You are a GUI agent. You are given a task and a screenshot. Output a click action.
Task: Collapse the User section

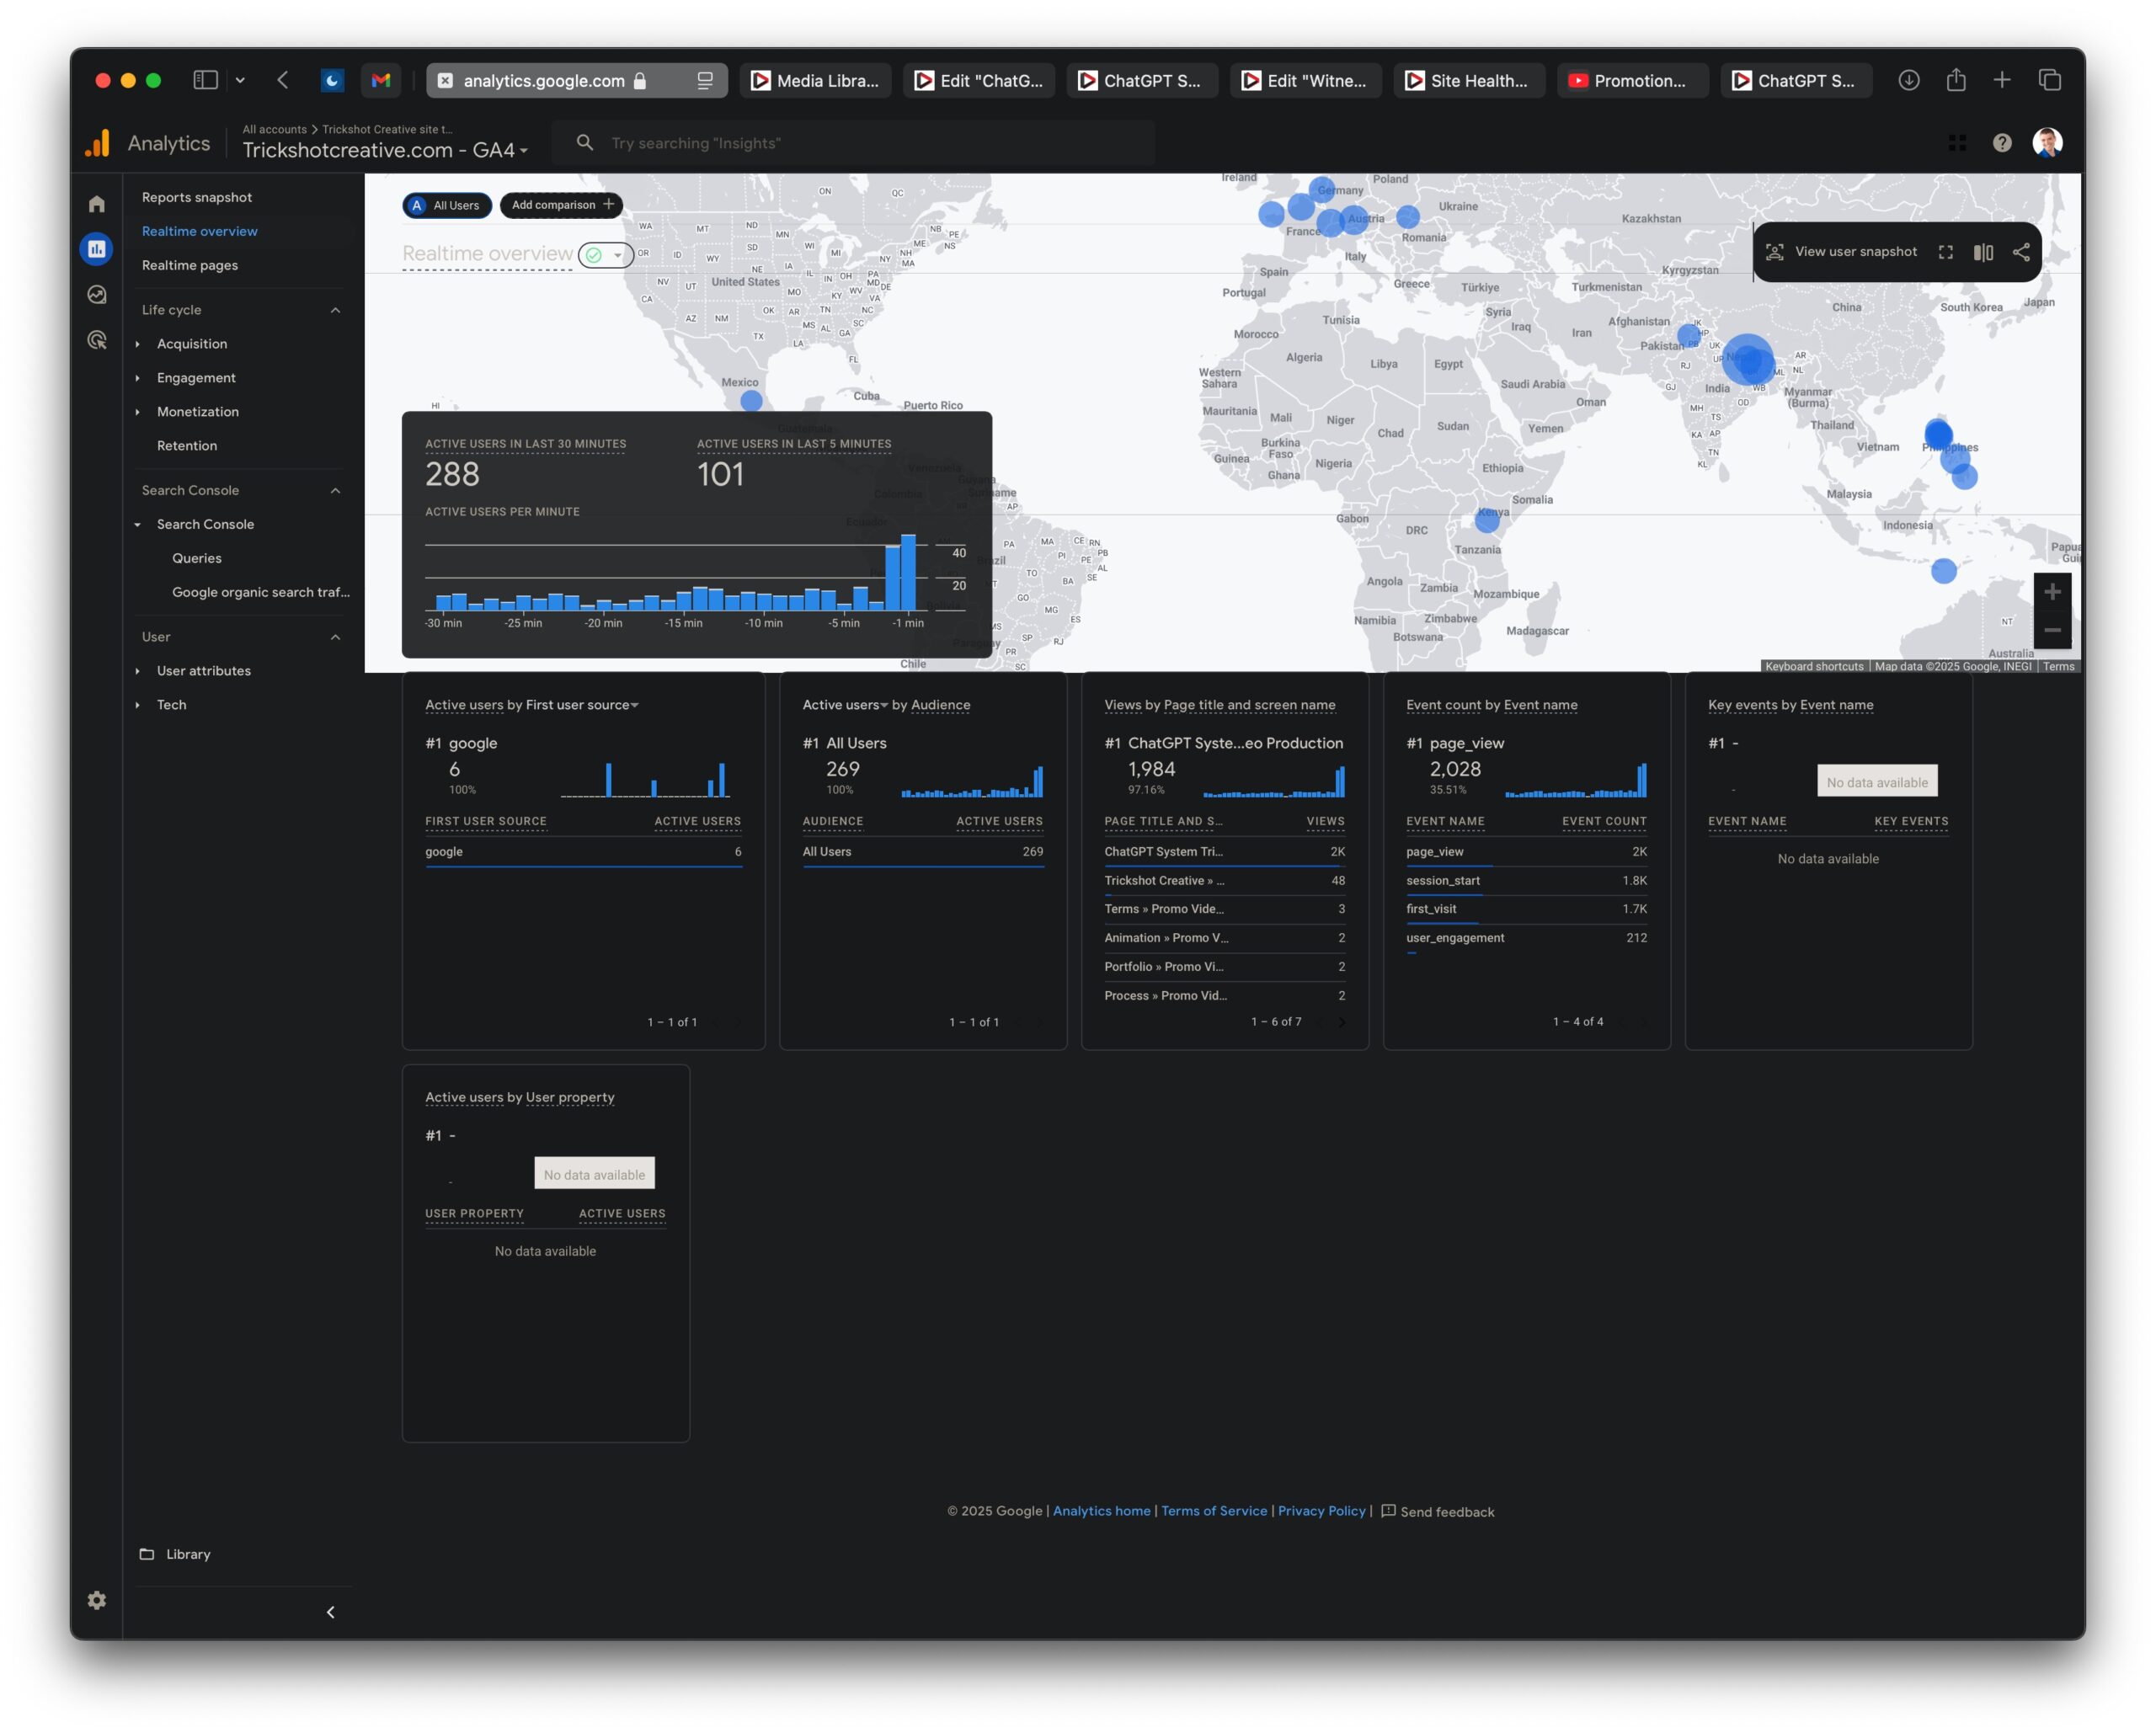click(x=336, y=637)
